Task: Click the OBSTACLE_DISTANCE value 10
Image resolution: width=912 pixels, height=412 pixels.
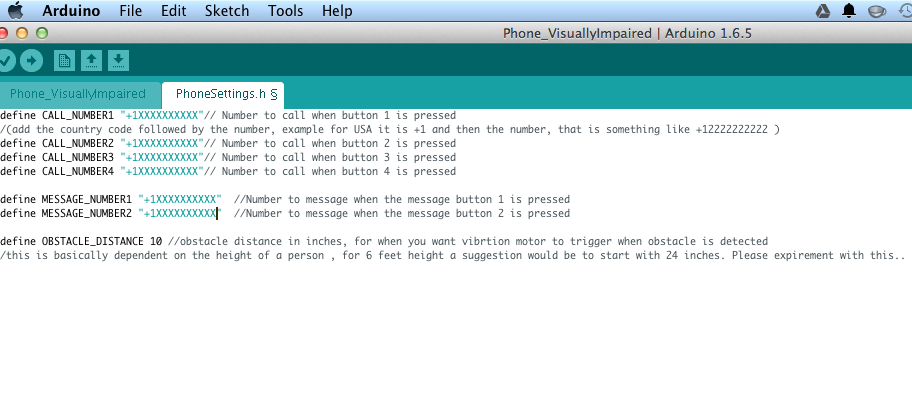Action: (x=156, y=241)
